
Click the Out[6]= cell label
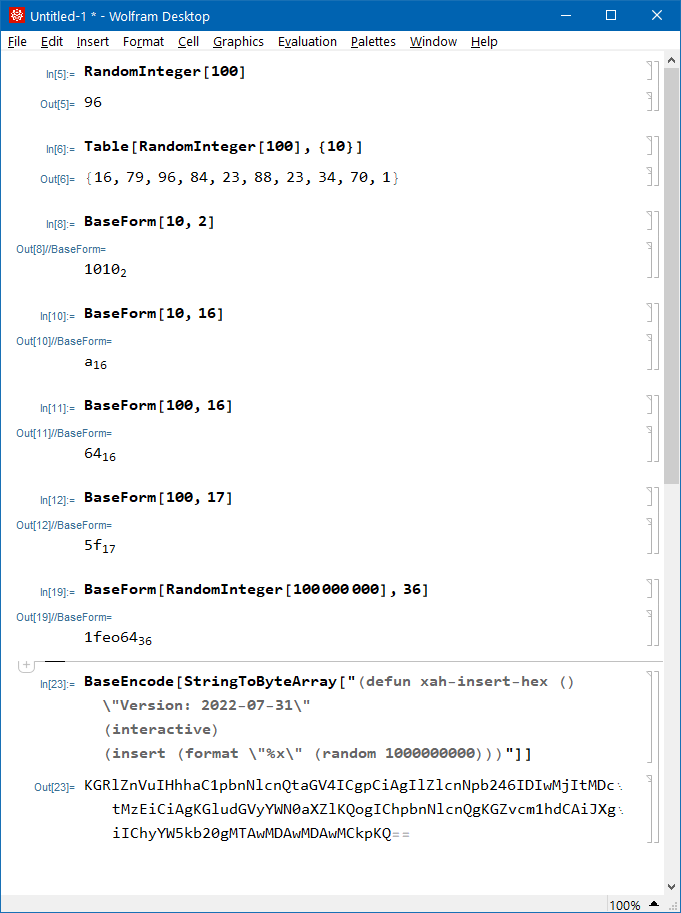[x=58, y=179]
